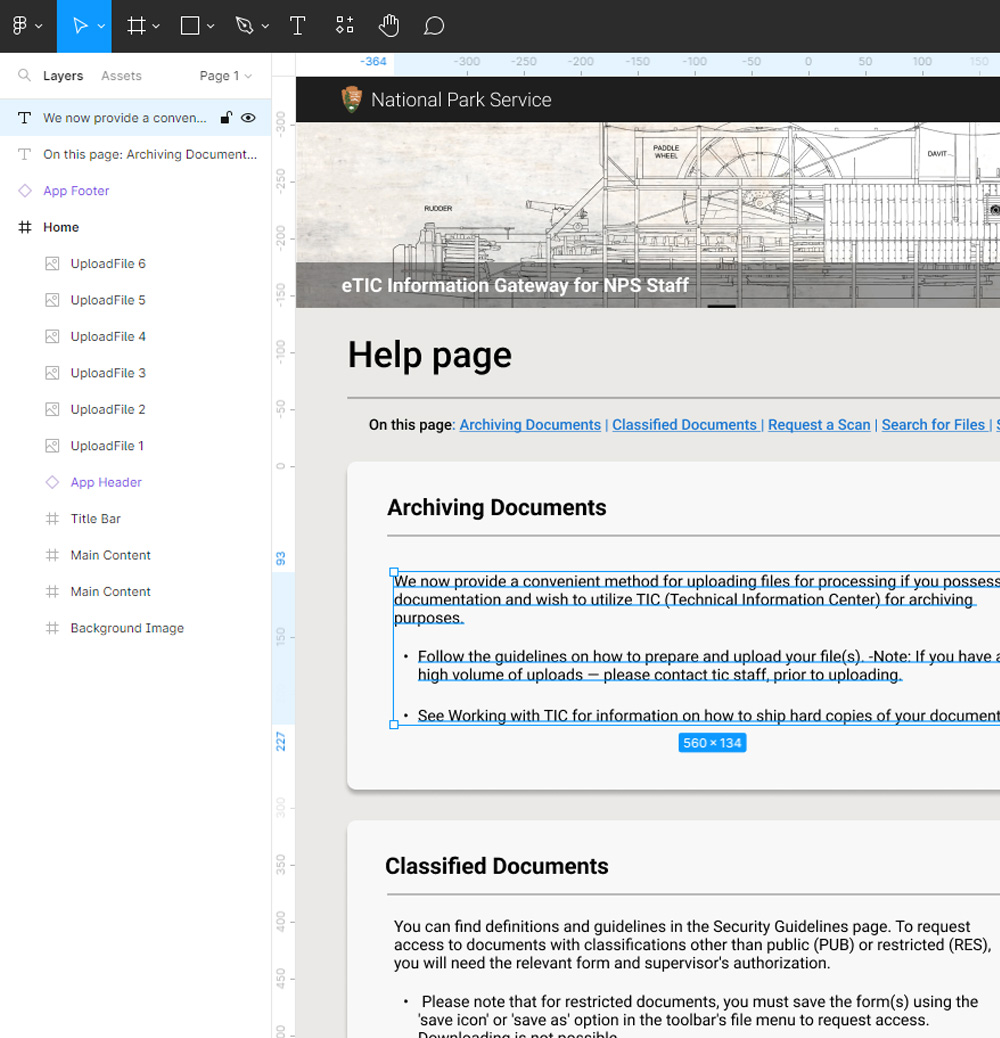Select the Pen tool
Image resolution: width=1000 pixels, height=1038 pixels.
pyautogui.click(x=244, y=26)
